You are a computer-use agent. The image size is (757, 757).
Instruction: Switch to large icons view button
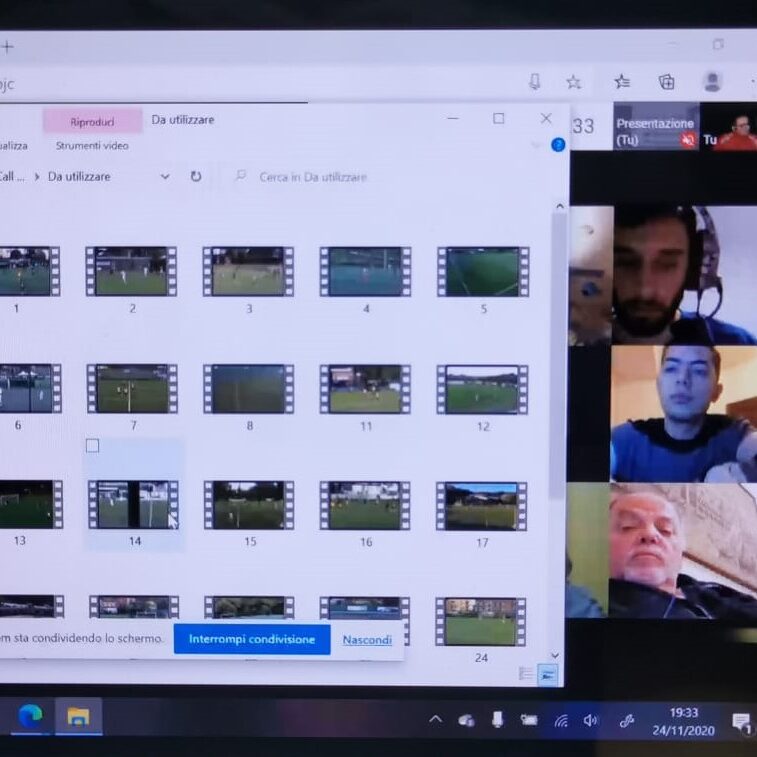(x=547, y=674)
